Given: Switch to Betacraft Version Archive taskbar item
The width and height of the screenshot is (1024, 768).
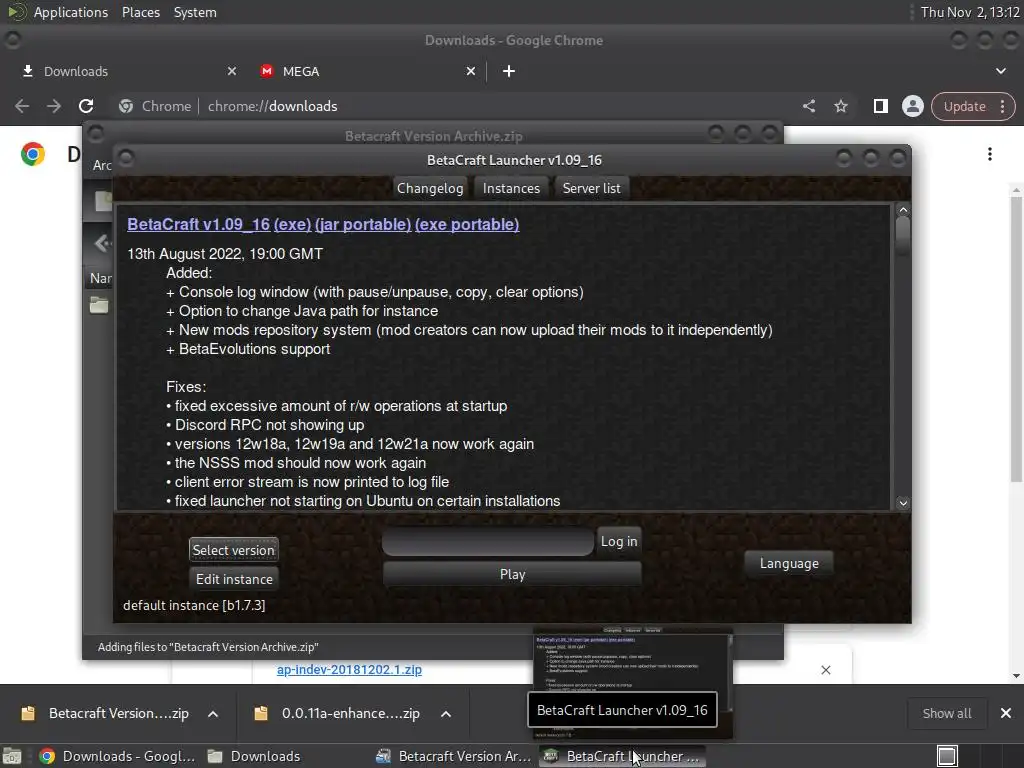Looking at the screenshot, I should tap(453, 756).
